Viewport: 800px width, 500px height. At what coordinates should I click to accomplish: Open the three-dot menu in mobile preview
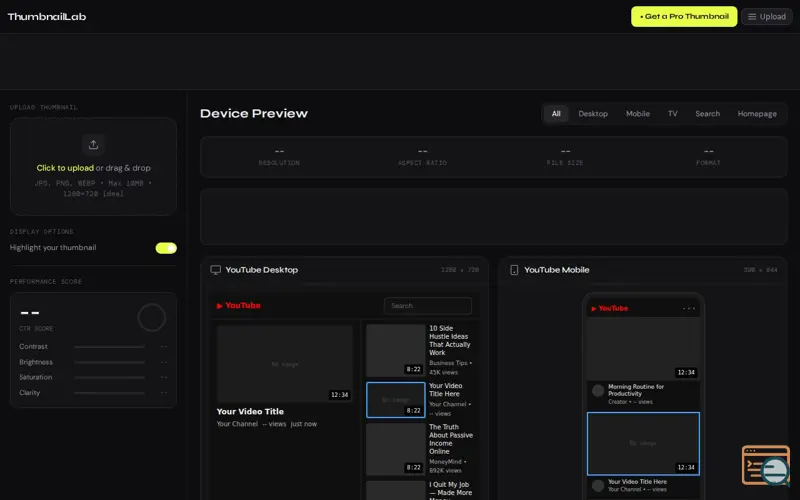click(x=689, y=308)
